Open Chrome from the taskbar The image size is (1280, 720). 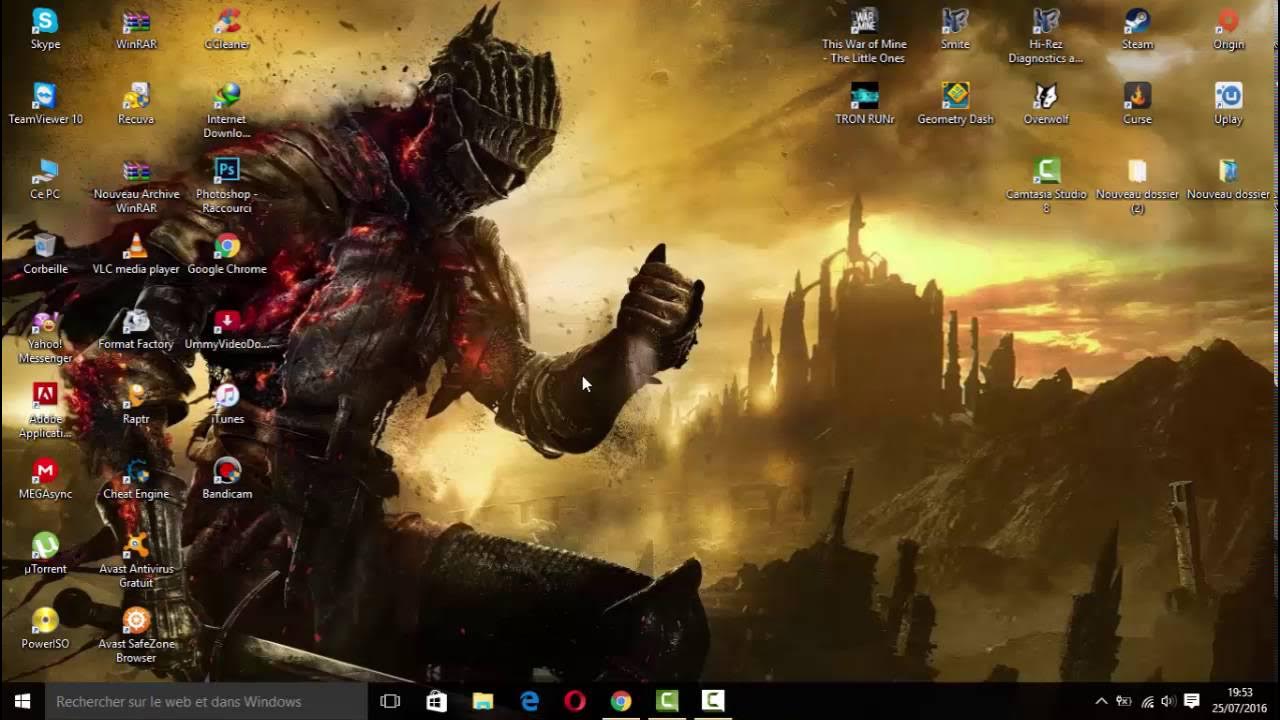pyautogui.click(x=621, y=701)
